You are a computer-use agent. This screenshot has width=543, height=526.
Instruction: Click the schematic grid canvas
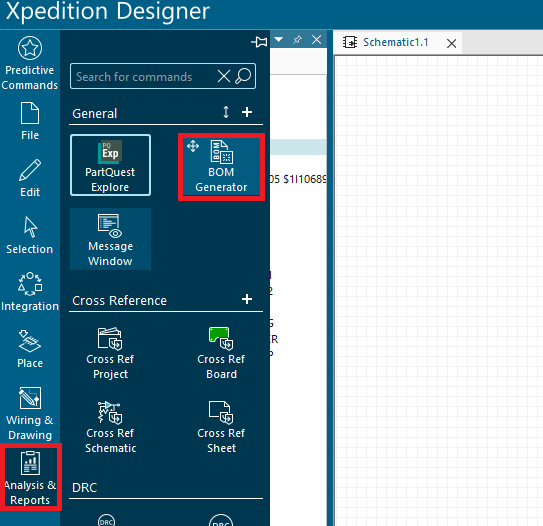[438, 291]
